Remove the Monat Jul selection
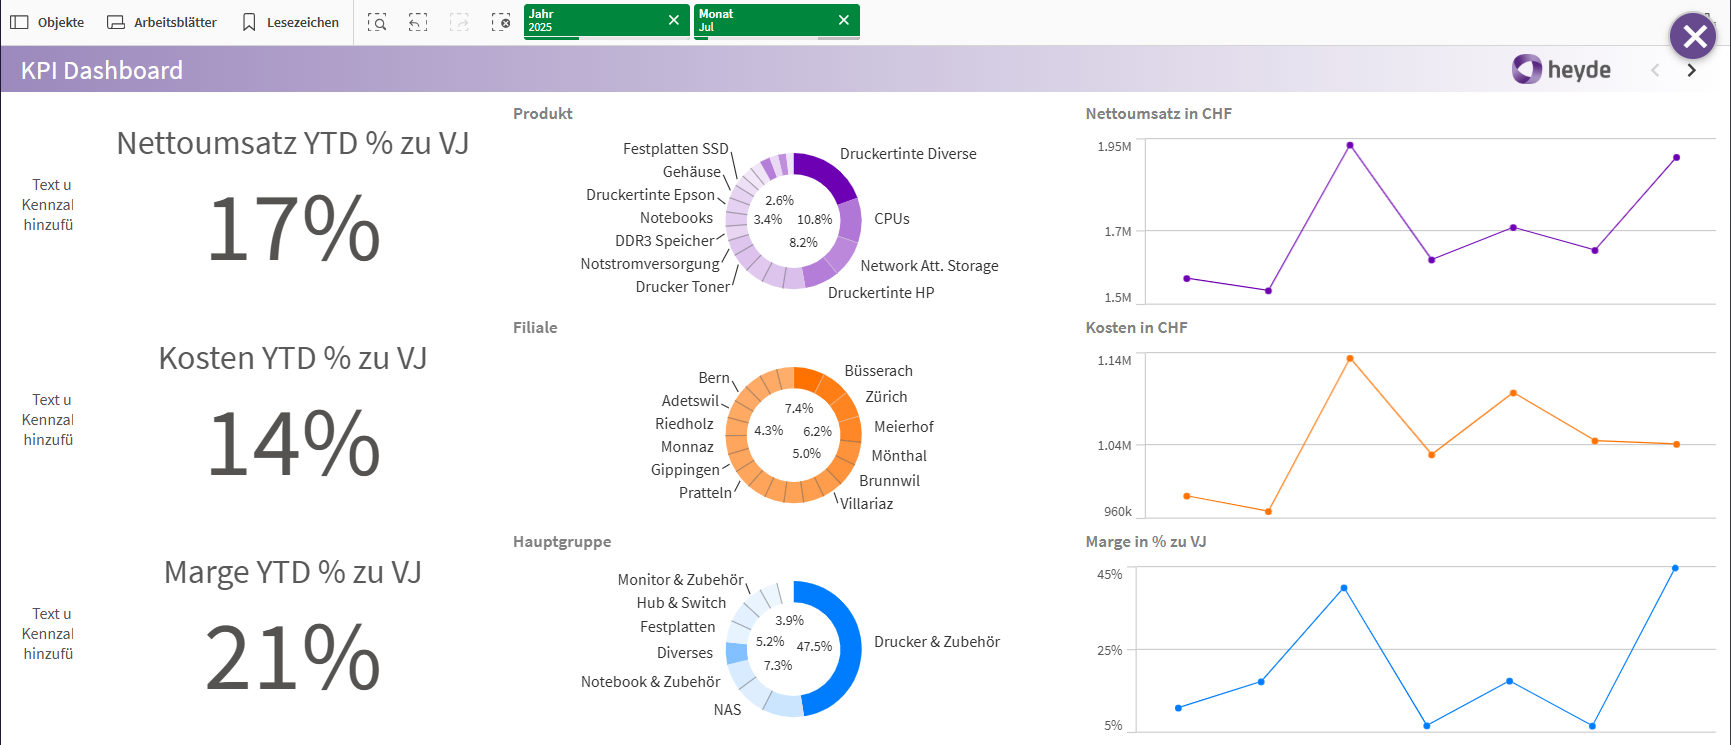The image size is (1731, 745). [844, 20]
